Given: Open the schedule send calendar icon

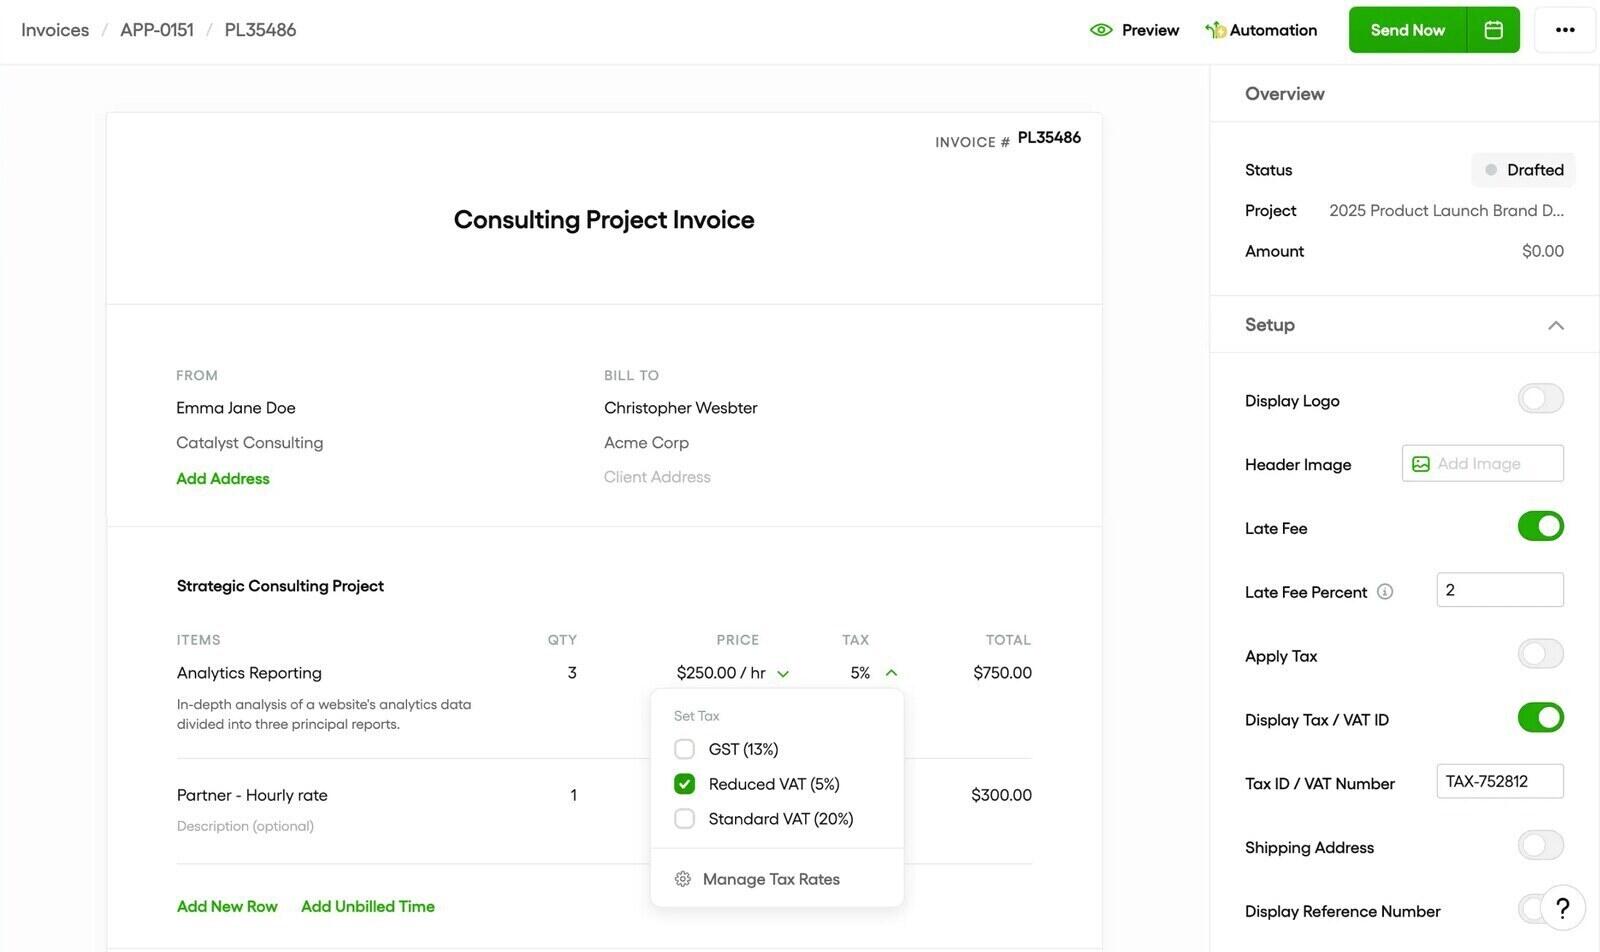Looking at the screenshot, I should tap(1493, 30).
